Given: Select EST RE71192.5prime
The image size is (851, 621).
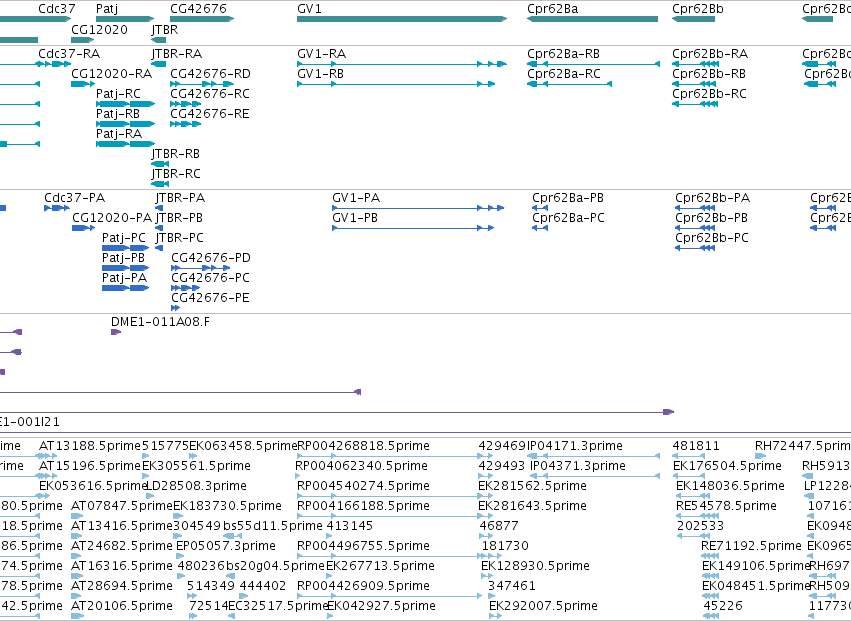Looking at the screenshot, I should pos(751,546).
